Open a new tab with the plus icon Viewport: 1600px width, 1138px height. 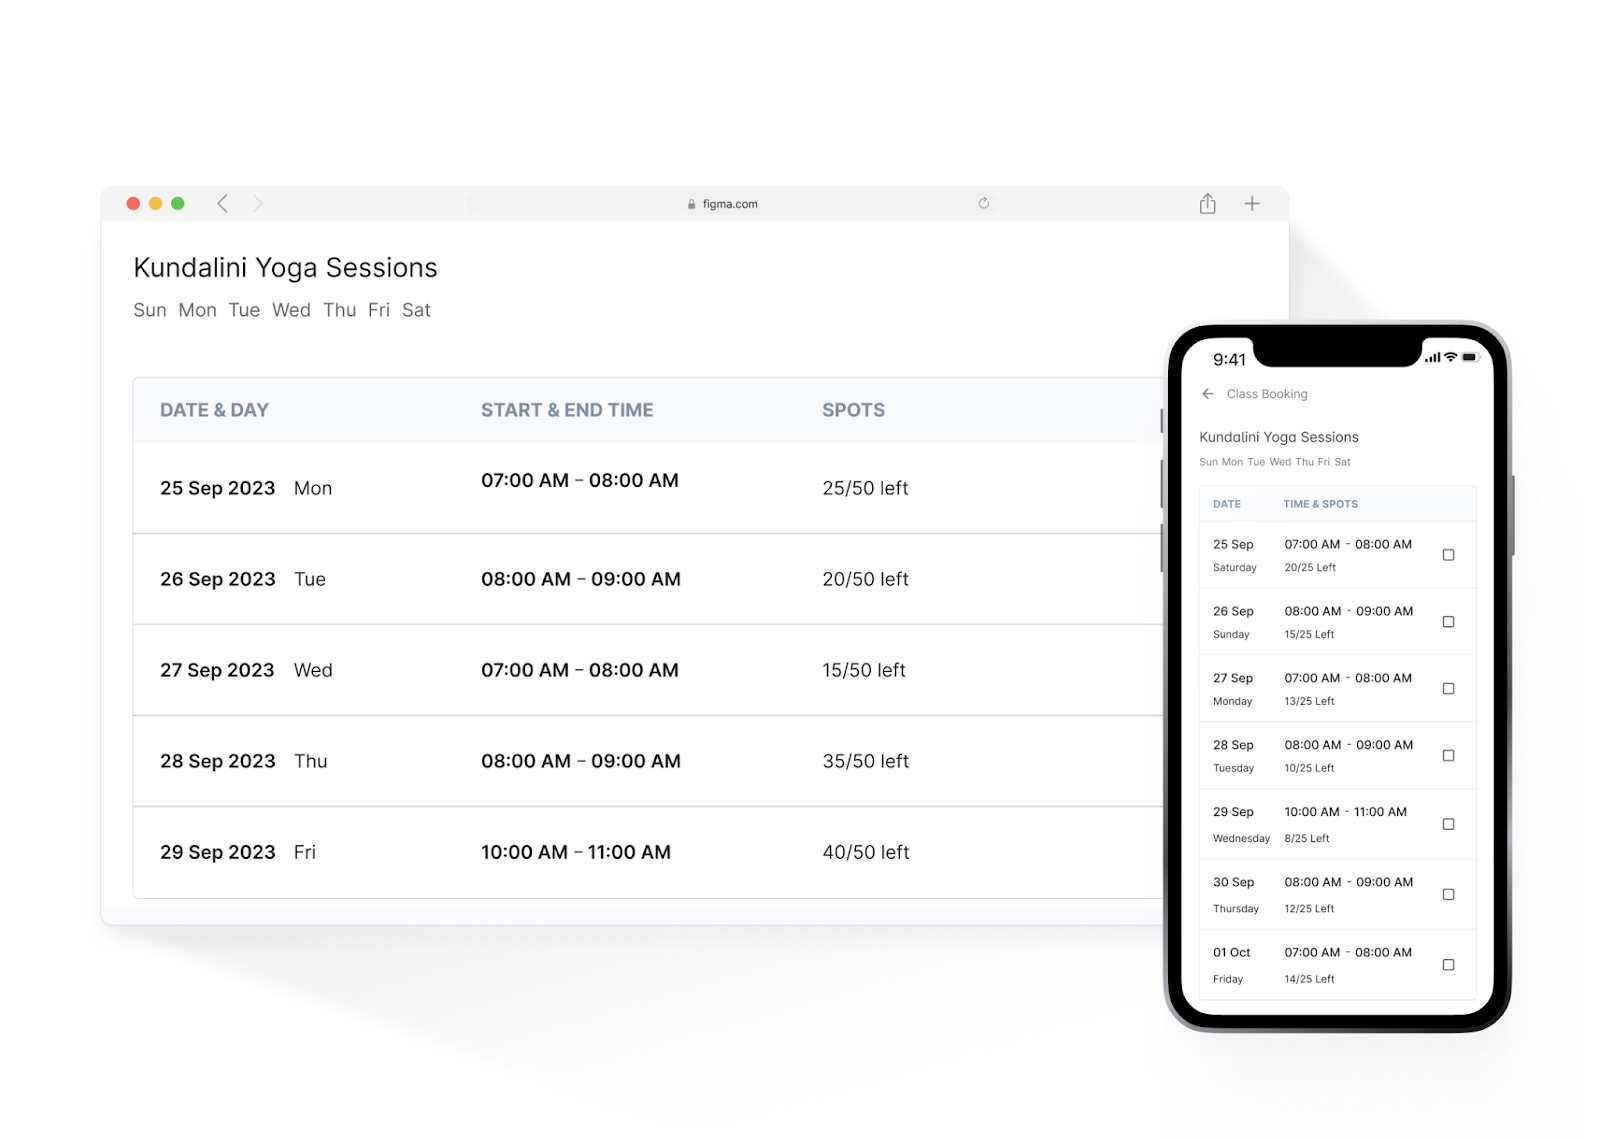(1252, 203)
